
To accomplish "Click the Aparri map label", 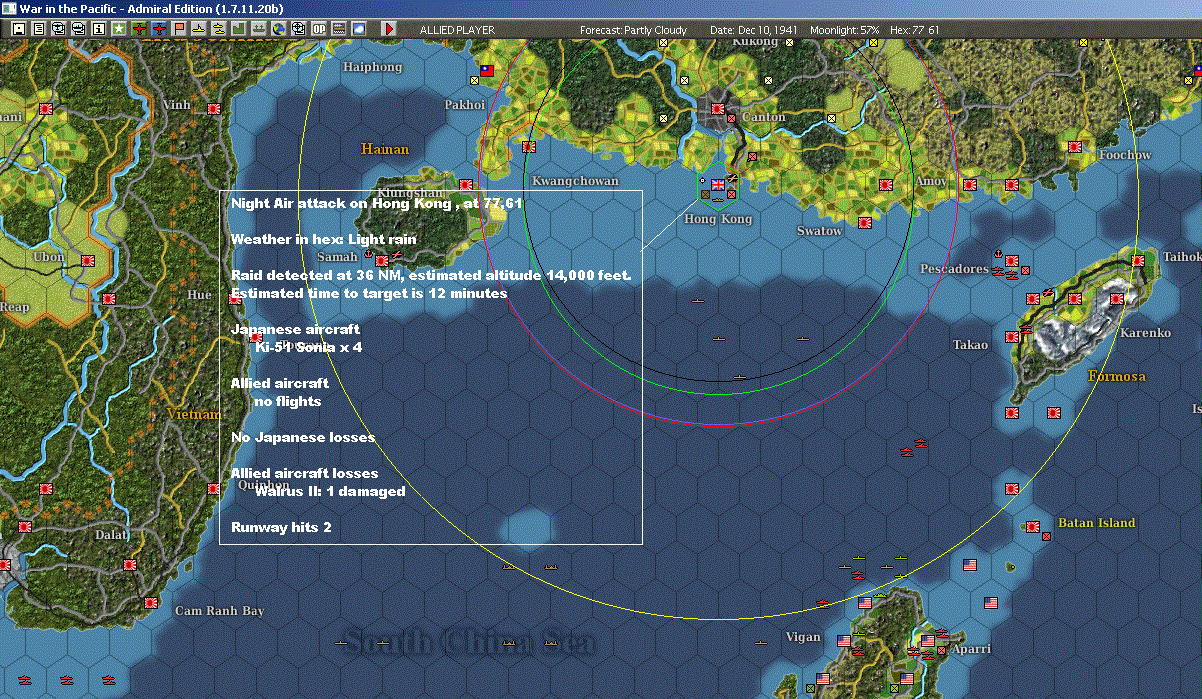I will [971, 649].
